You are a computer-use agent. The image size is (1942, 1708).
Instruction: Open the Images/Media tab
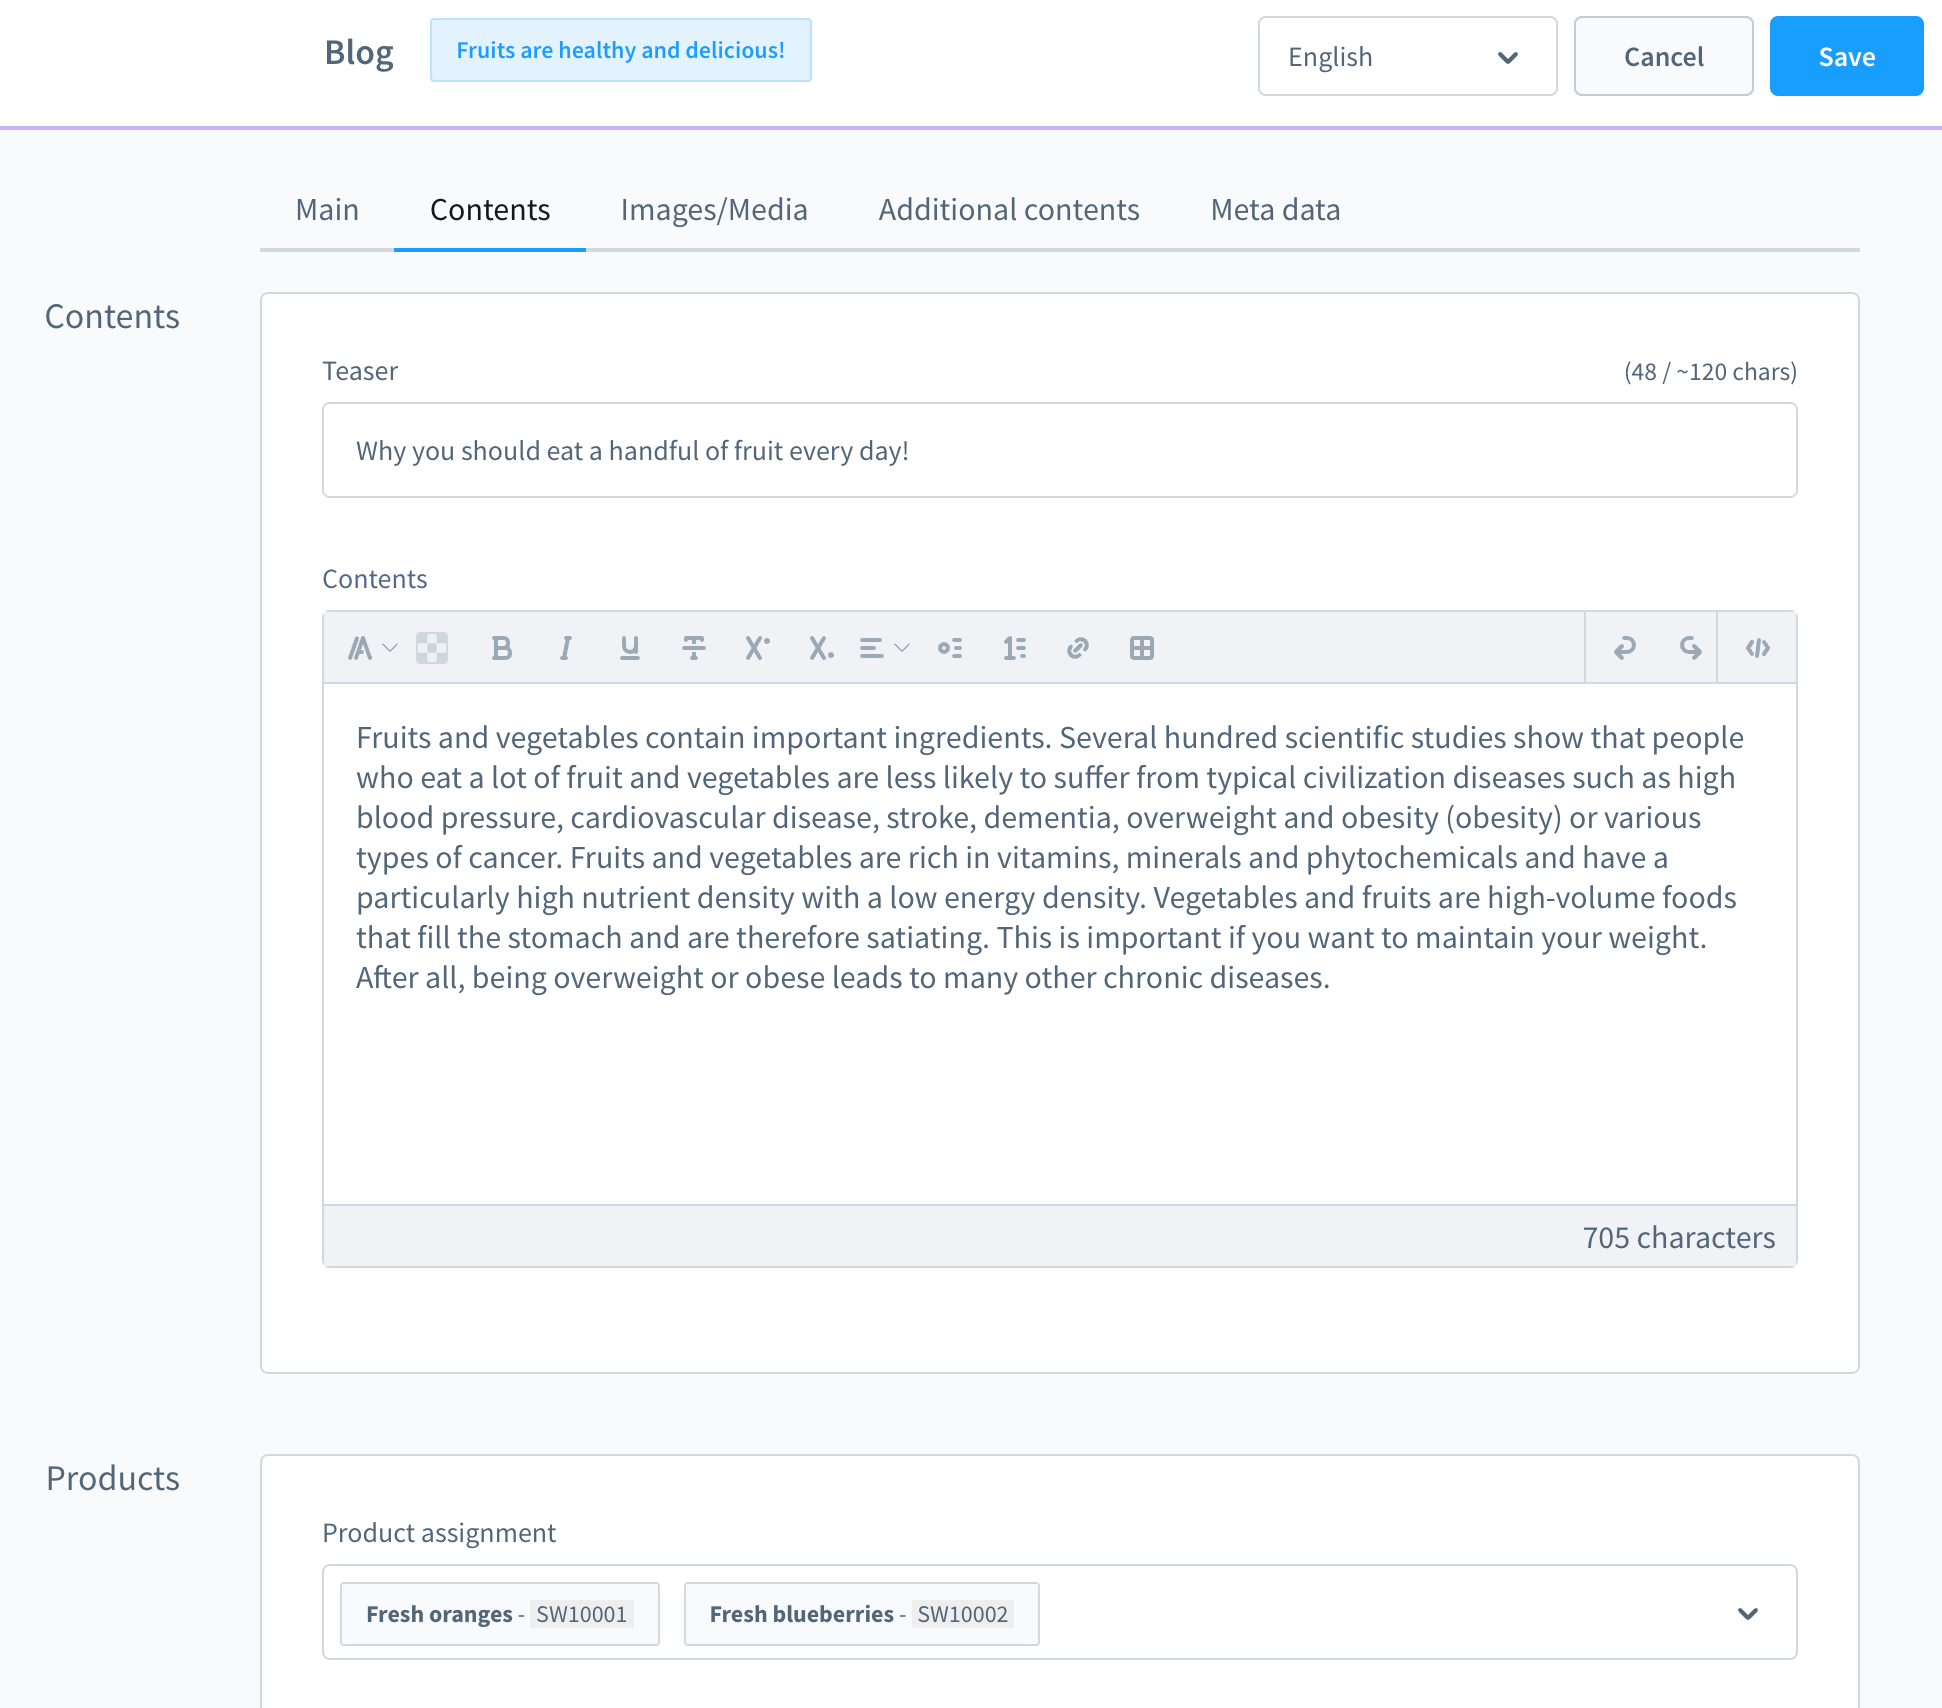click(714, 210)
